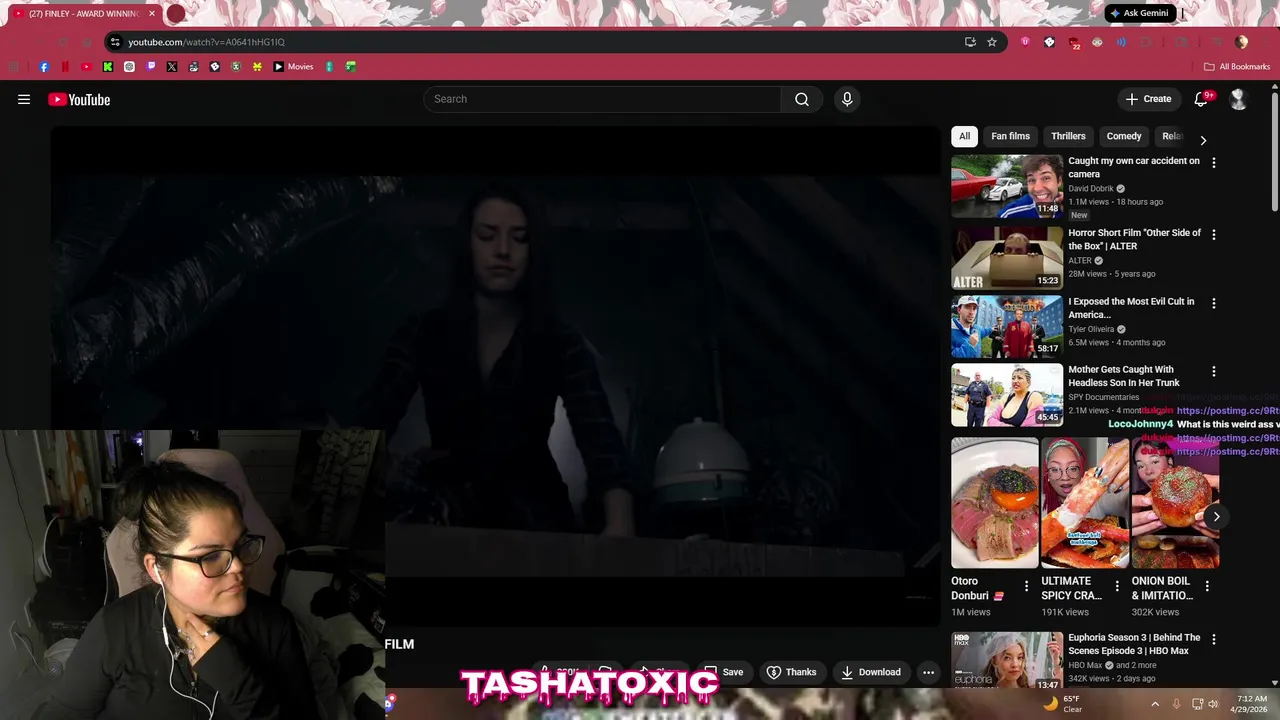
Task: Open Netflix bookmark in bookmarks bar
Action: click(x=65, y=67)
